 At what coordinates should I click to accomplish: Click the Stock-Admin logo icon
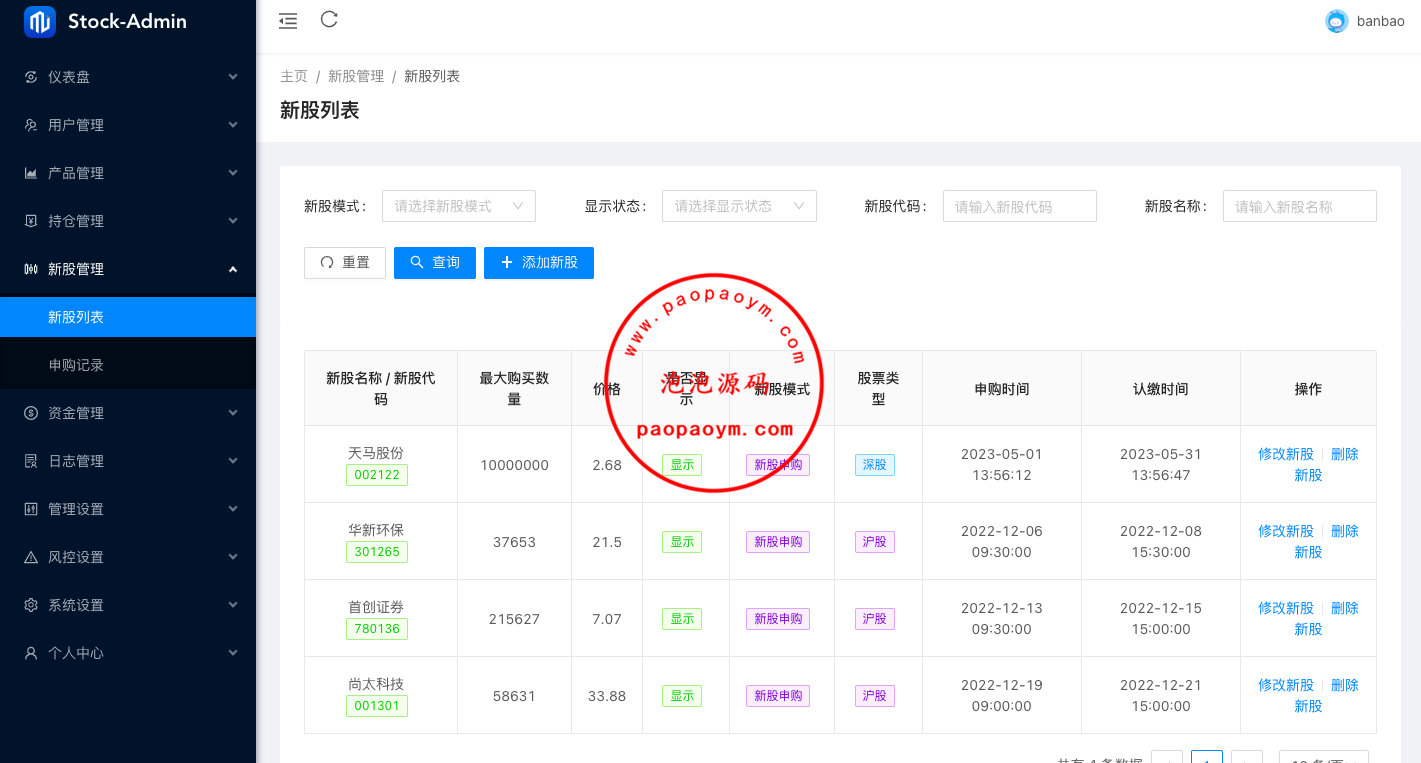coord(40,21)
